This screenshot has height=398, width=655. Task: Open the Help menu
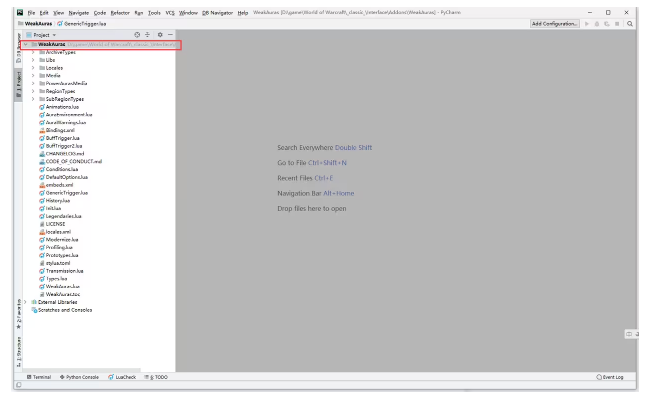[243, 13]
